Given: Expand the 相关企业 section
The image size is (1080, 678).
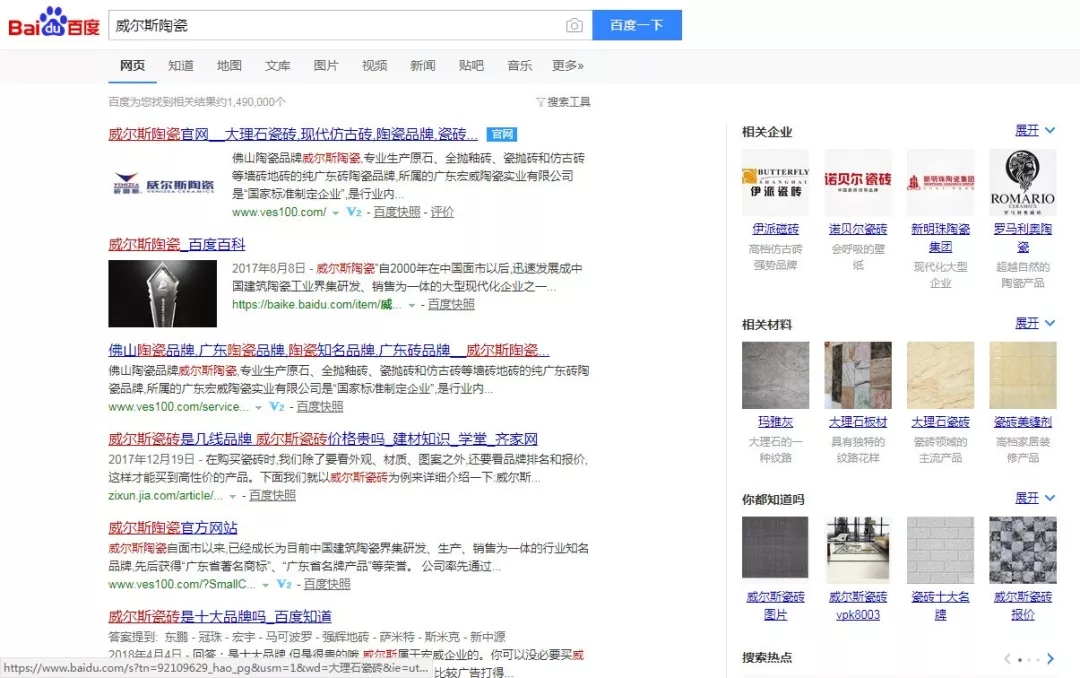Looking at the screenshot, I should [1035, 130].
